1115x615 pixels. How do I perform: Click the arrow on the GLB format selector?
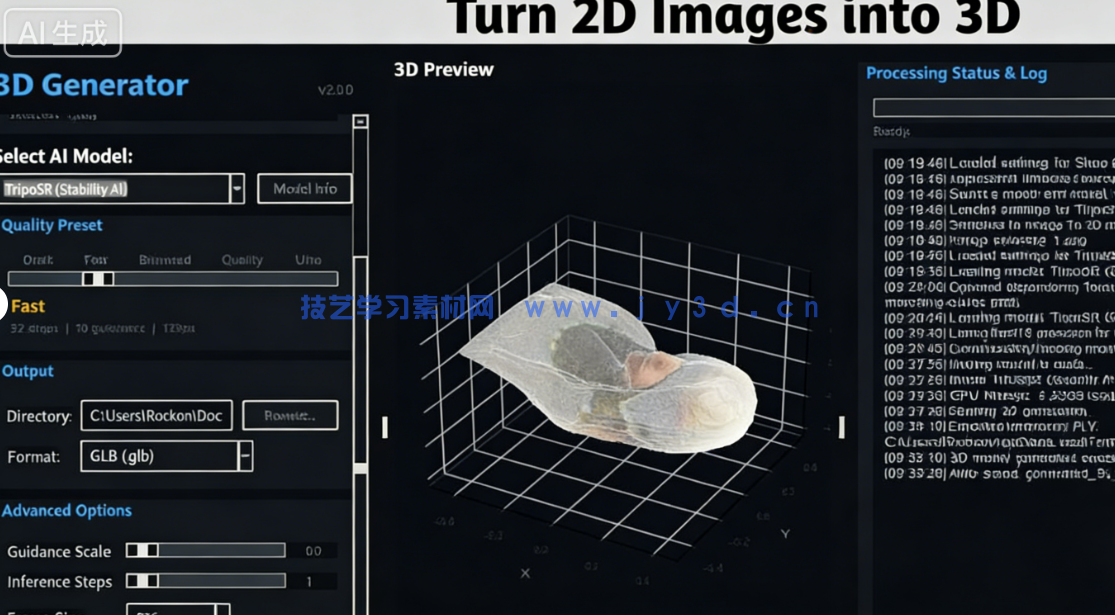click(x=244, y=457)
